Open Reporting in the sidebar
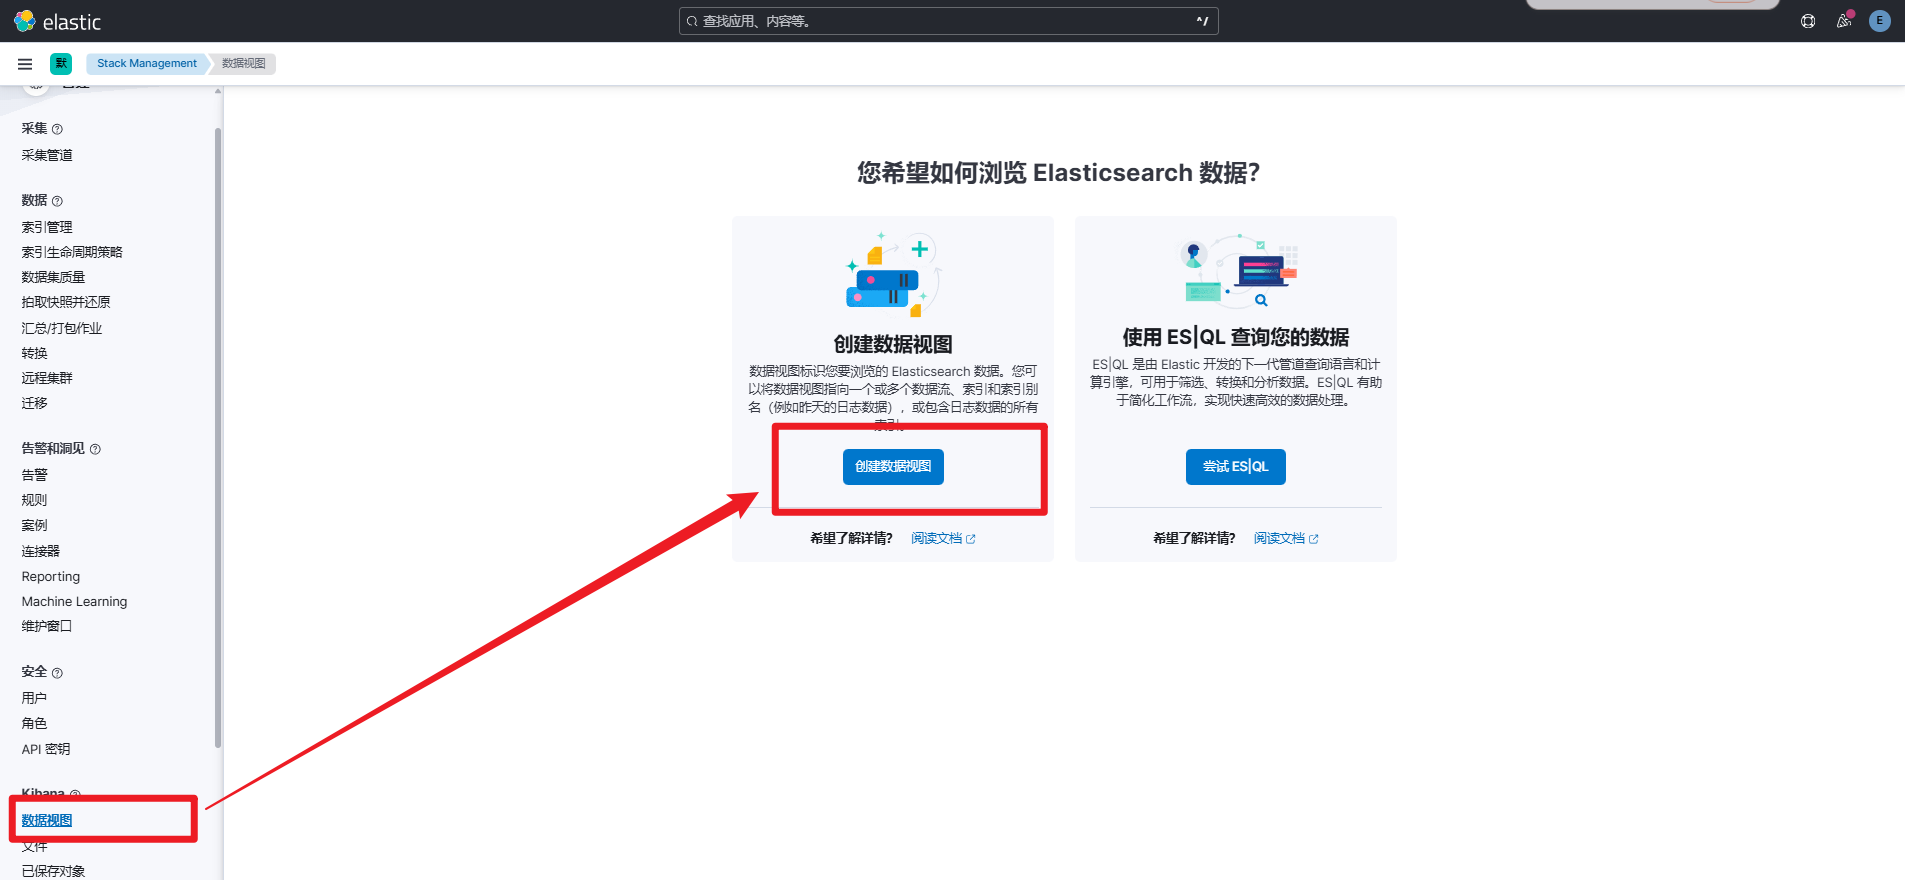 tap(51, 577)
